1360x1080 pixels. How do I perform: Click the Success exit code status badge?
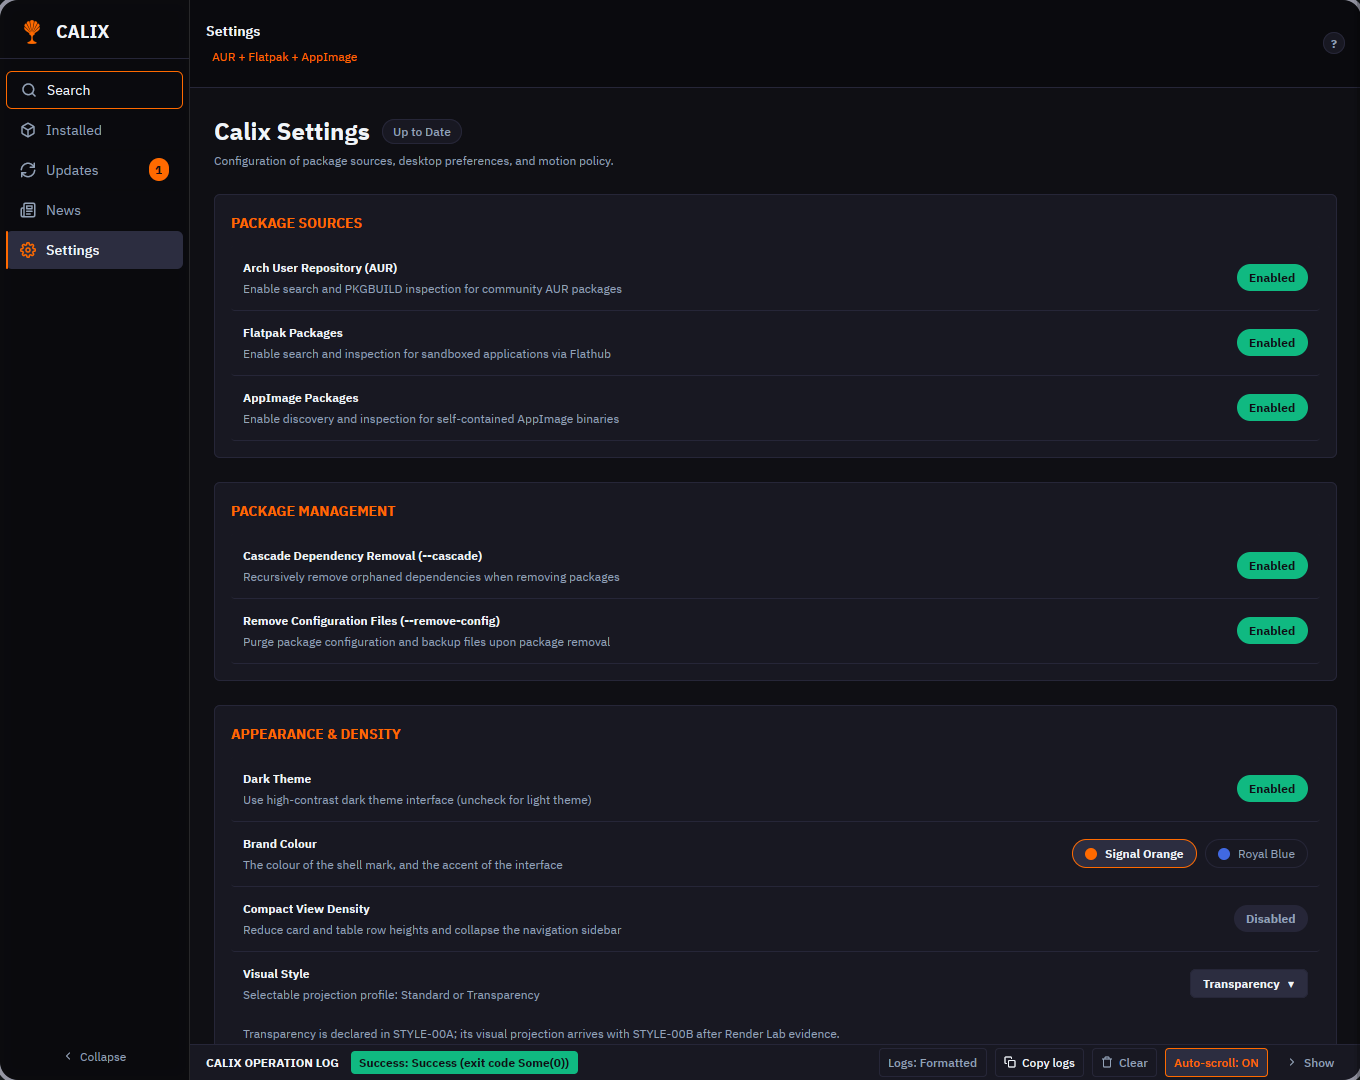(x=464, y=1062)
